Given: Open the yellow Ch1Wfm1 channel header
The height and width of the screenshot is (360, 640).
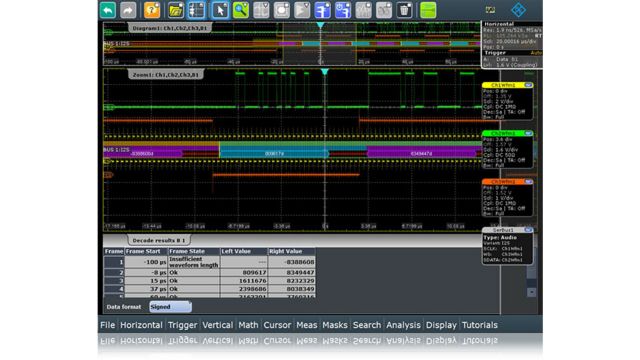Looking at the screenshot, I should (503, 85).
